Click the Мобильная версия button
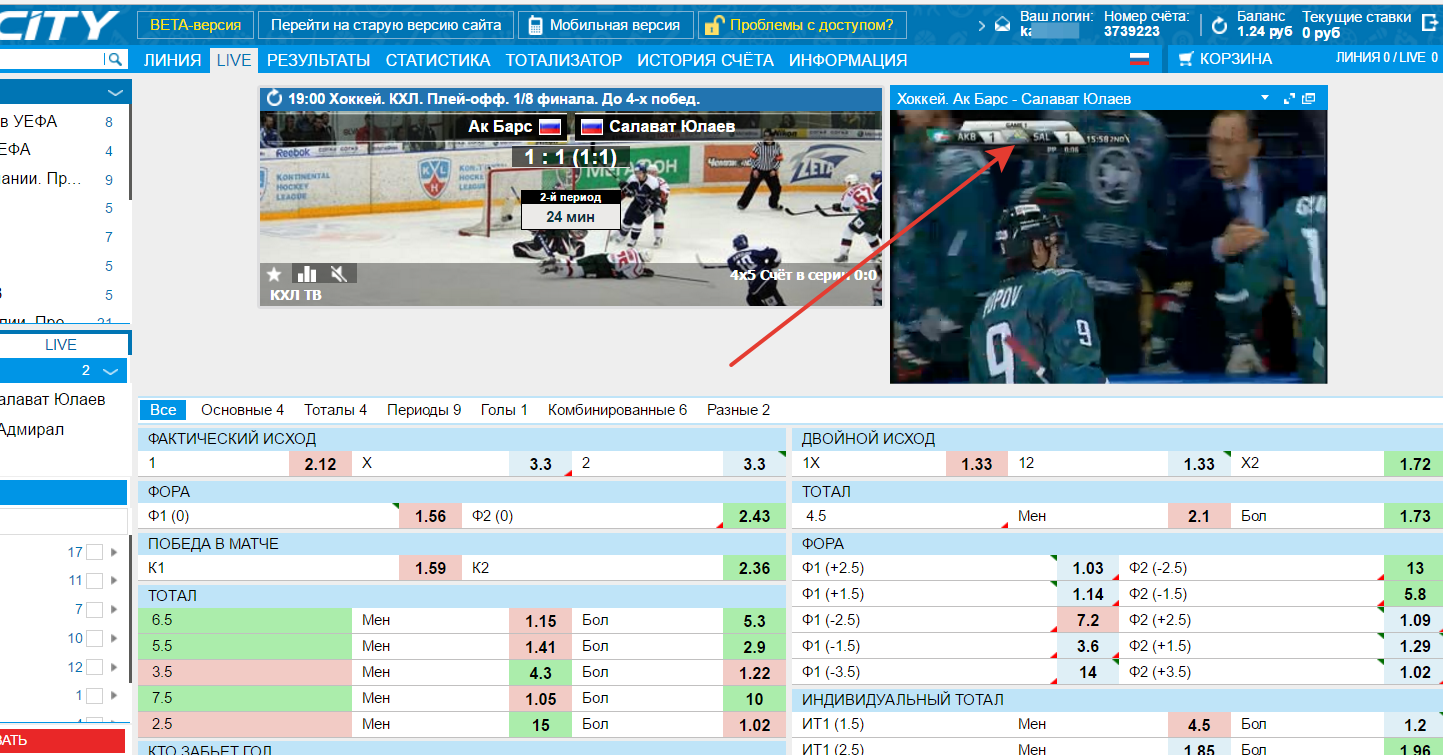Viewport: 1443px width, 755px height. 604,25
